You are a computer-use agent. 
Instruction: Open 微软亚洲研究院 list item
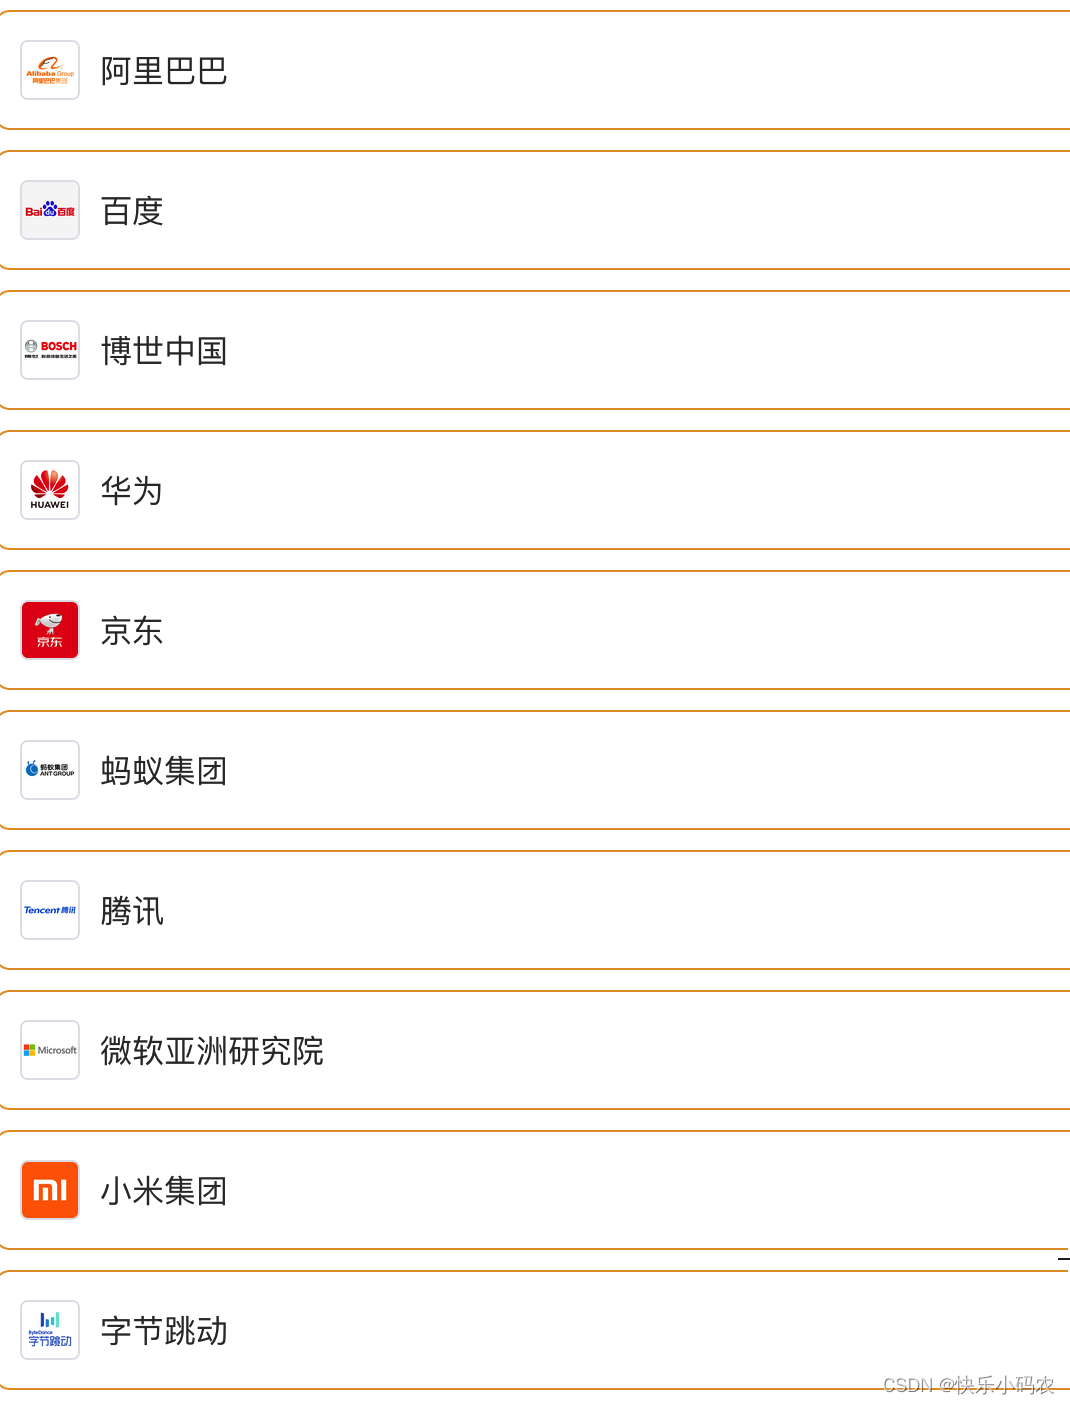[535, 1050]
